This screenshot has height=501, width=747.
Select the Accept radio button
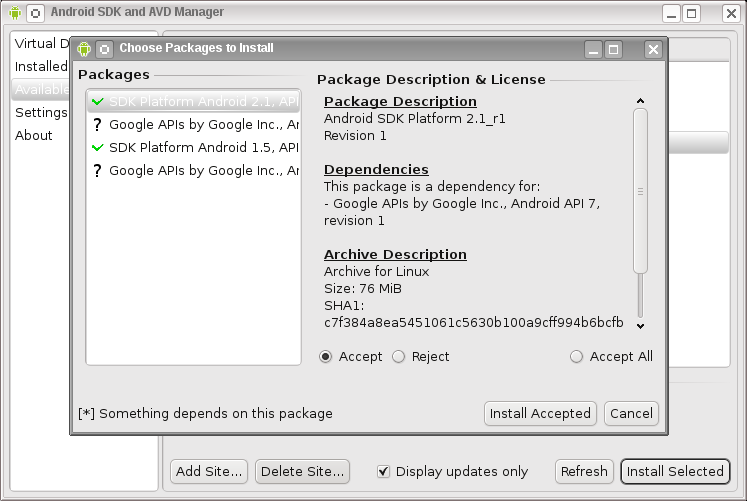(x=326, y=357)
